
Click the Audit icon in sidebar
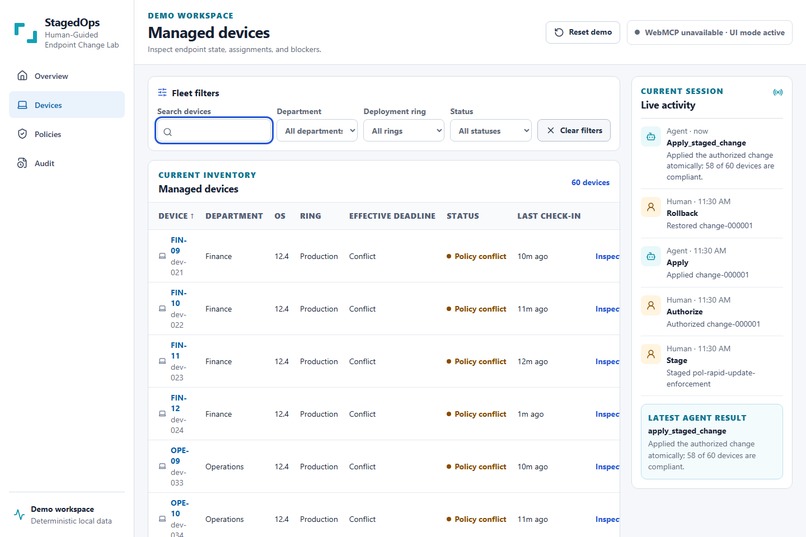[22, 163]
